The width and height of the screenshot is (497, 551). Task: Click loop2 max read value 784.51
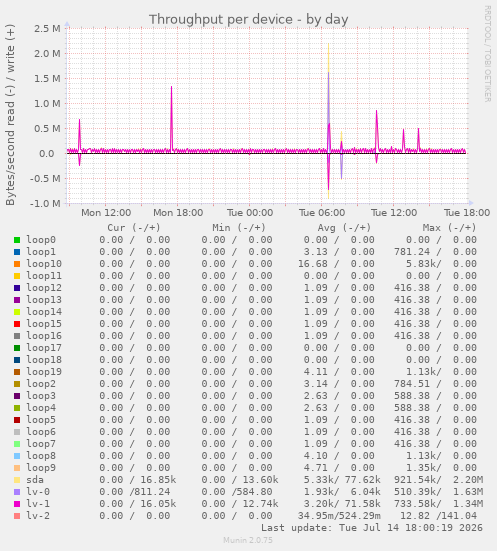click(412, 384)
